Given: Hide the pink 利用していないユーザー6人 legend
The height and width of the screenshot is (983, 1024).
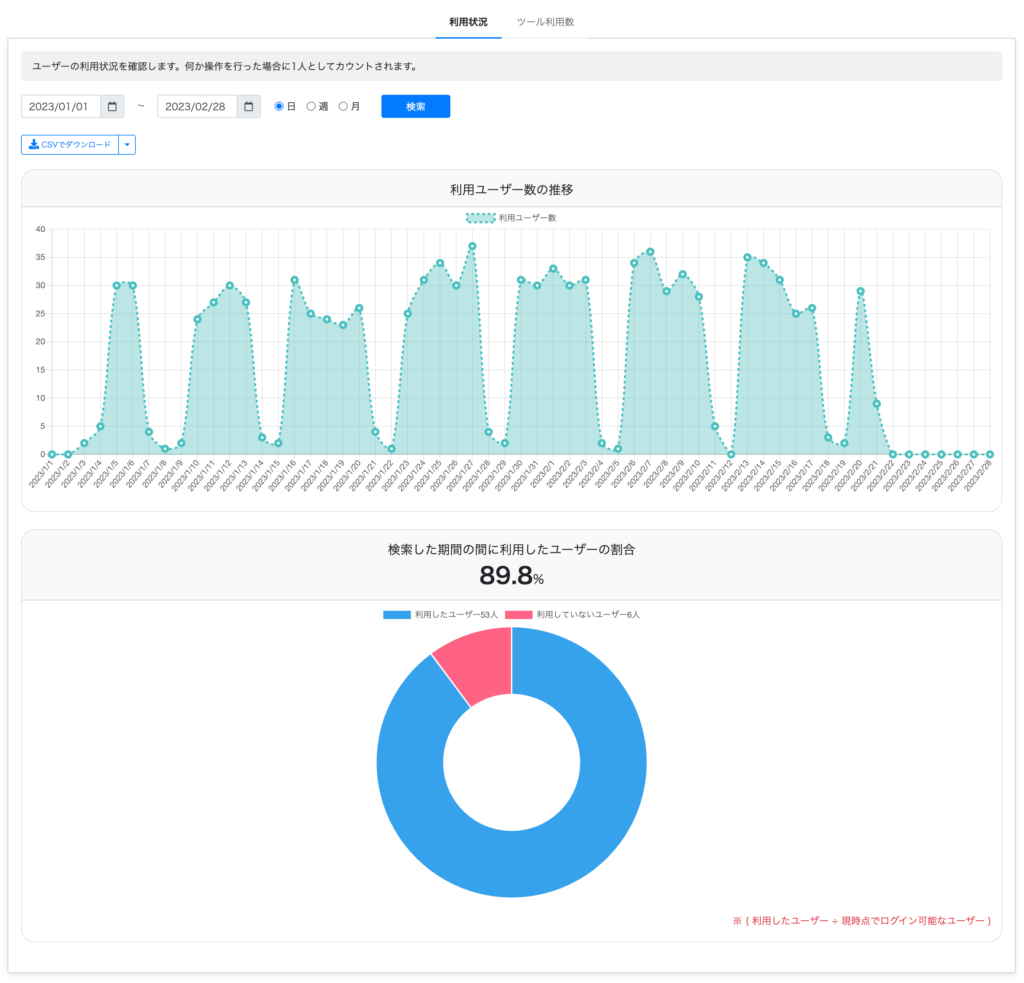Looking at the screenshot, I should tap(518, 614).
